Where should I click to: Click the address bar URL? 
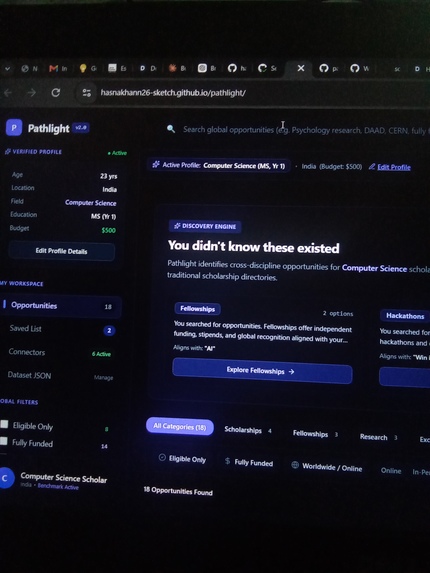tap(173, 93)
